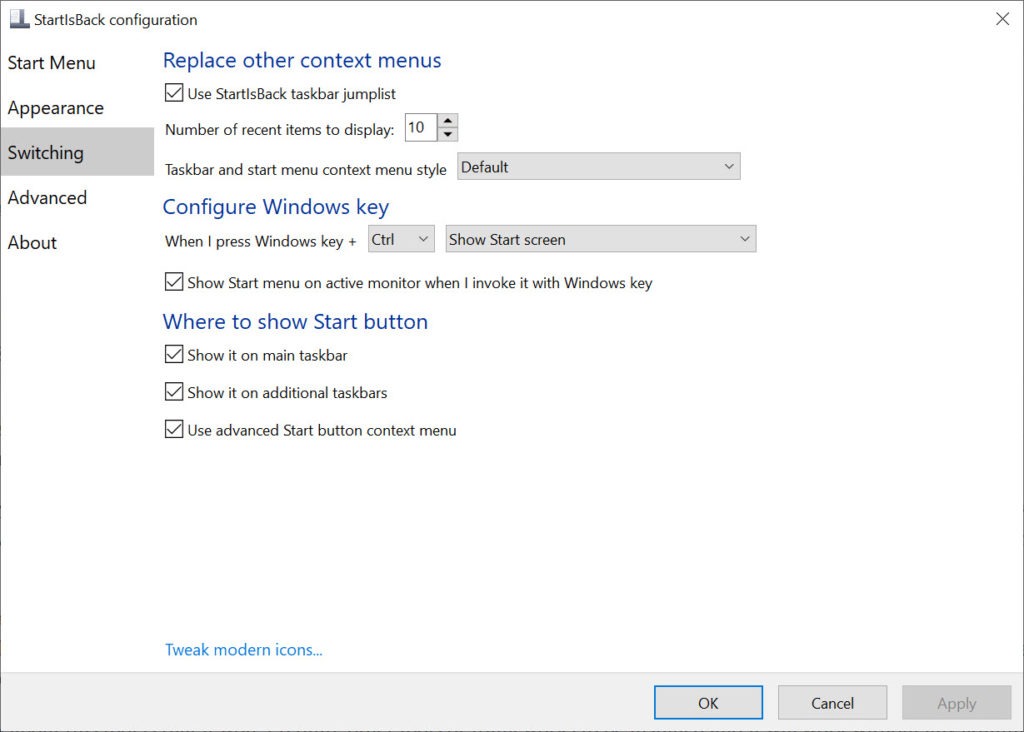The width and height of the screenshot is (1024, 732).
Task: Open the Tweak modern icons link
Action: click(x=244, y=650)
